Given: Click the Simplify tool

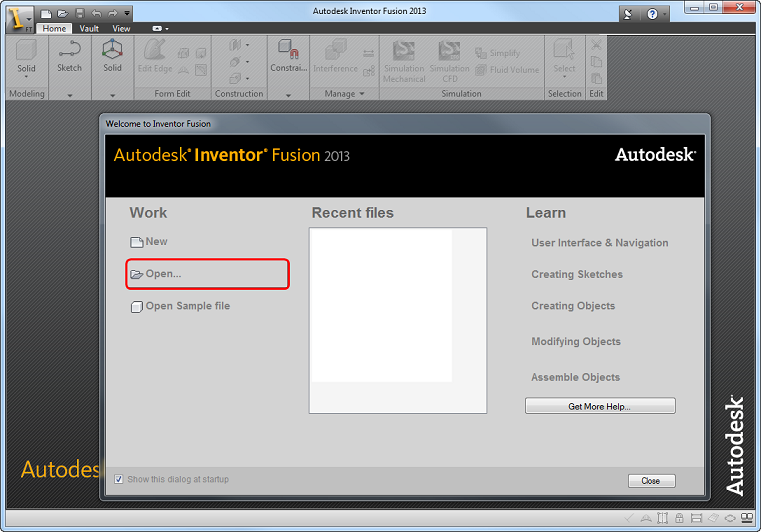Looking at the screenshot, I should [x=498, y=53].
